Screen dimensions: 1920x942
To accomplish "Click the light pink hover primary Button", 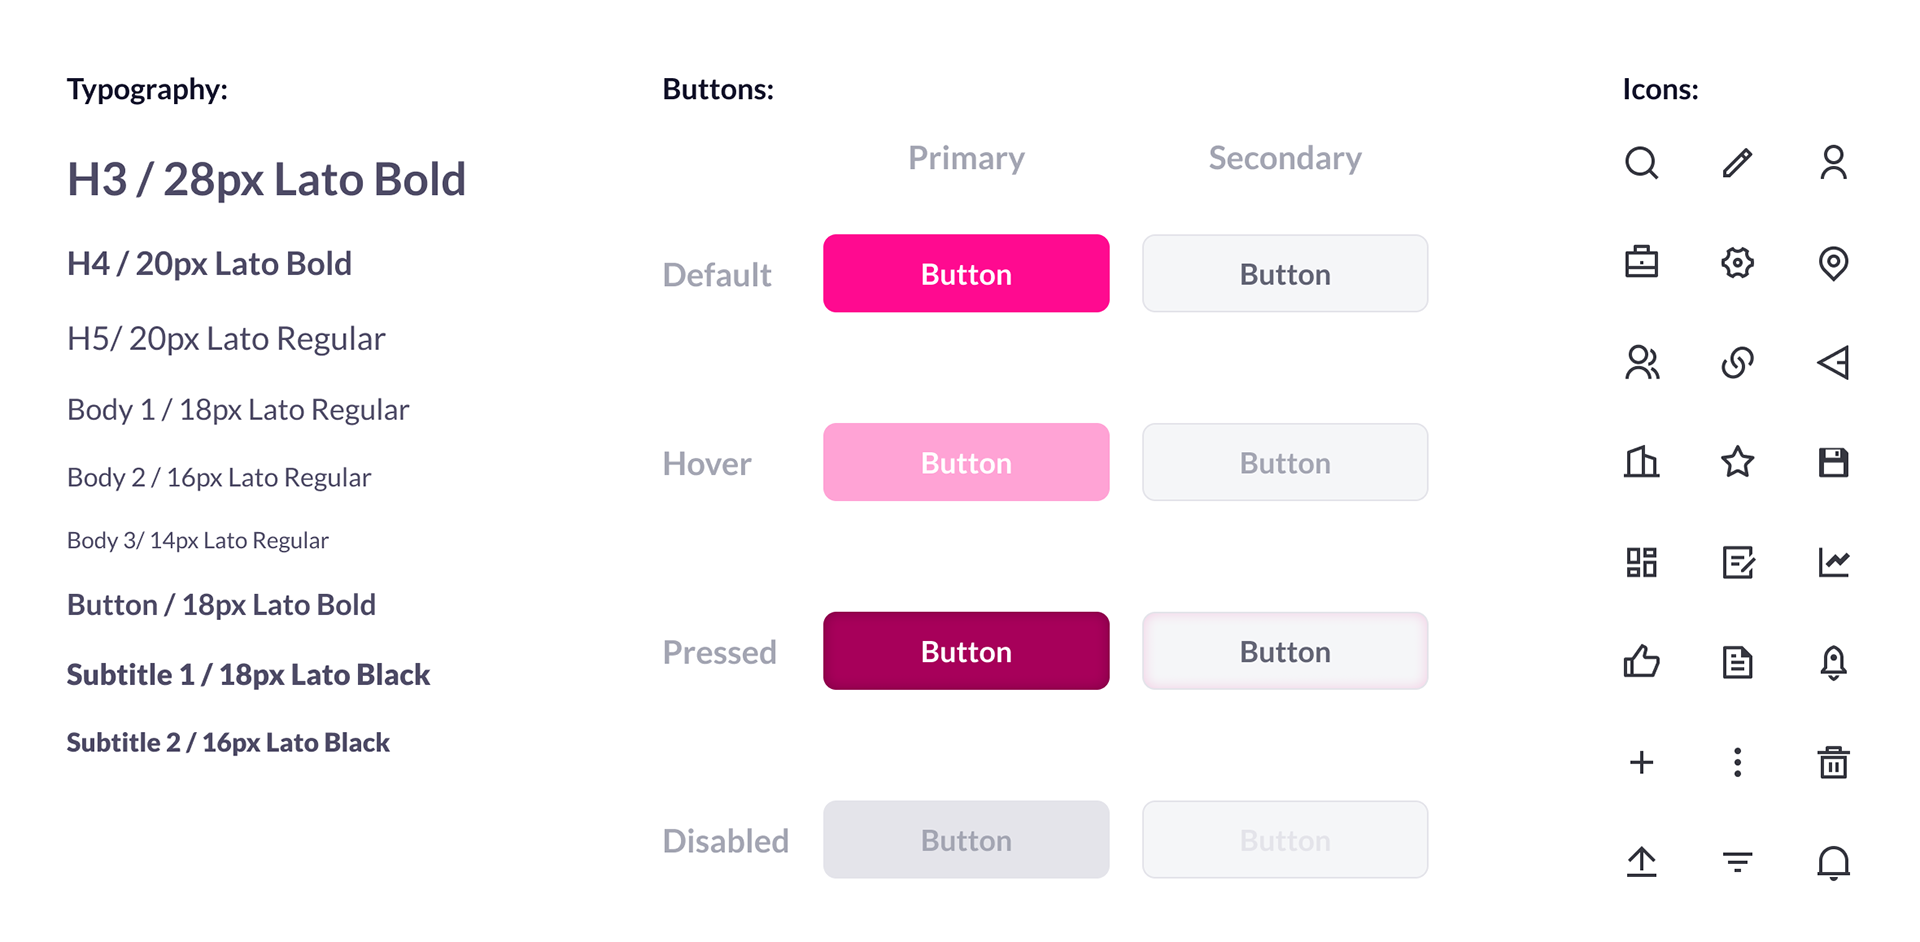I will [966, 462].
